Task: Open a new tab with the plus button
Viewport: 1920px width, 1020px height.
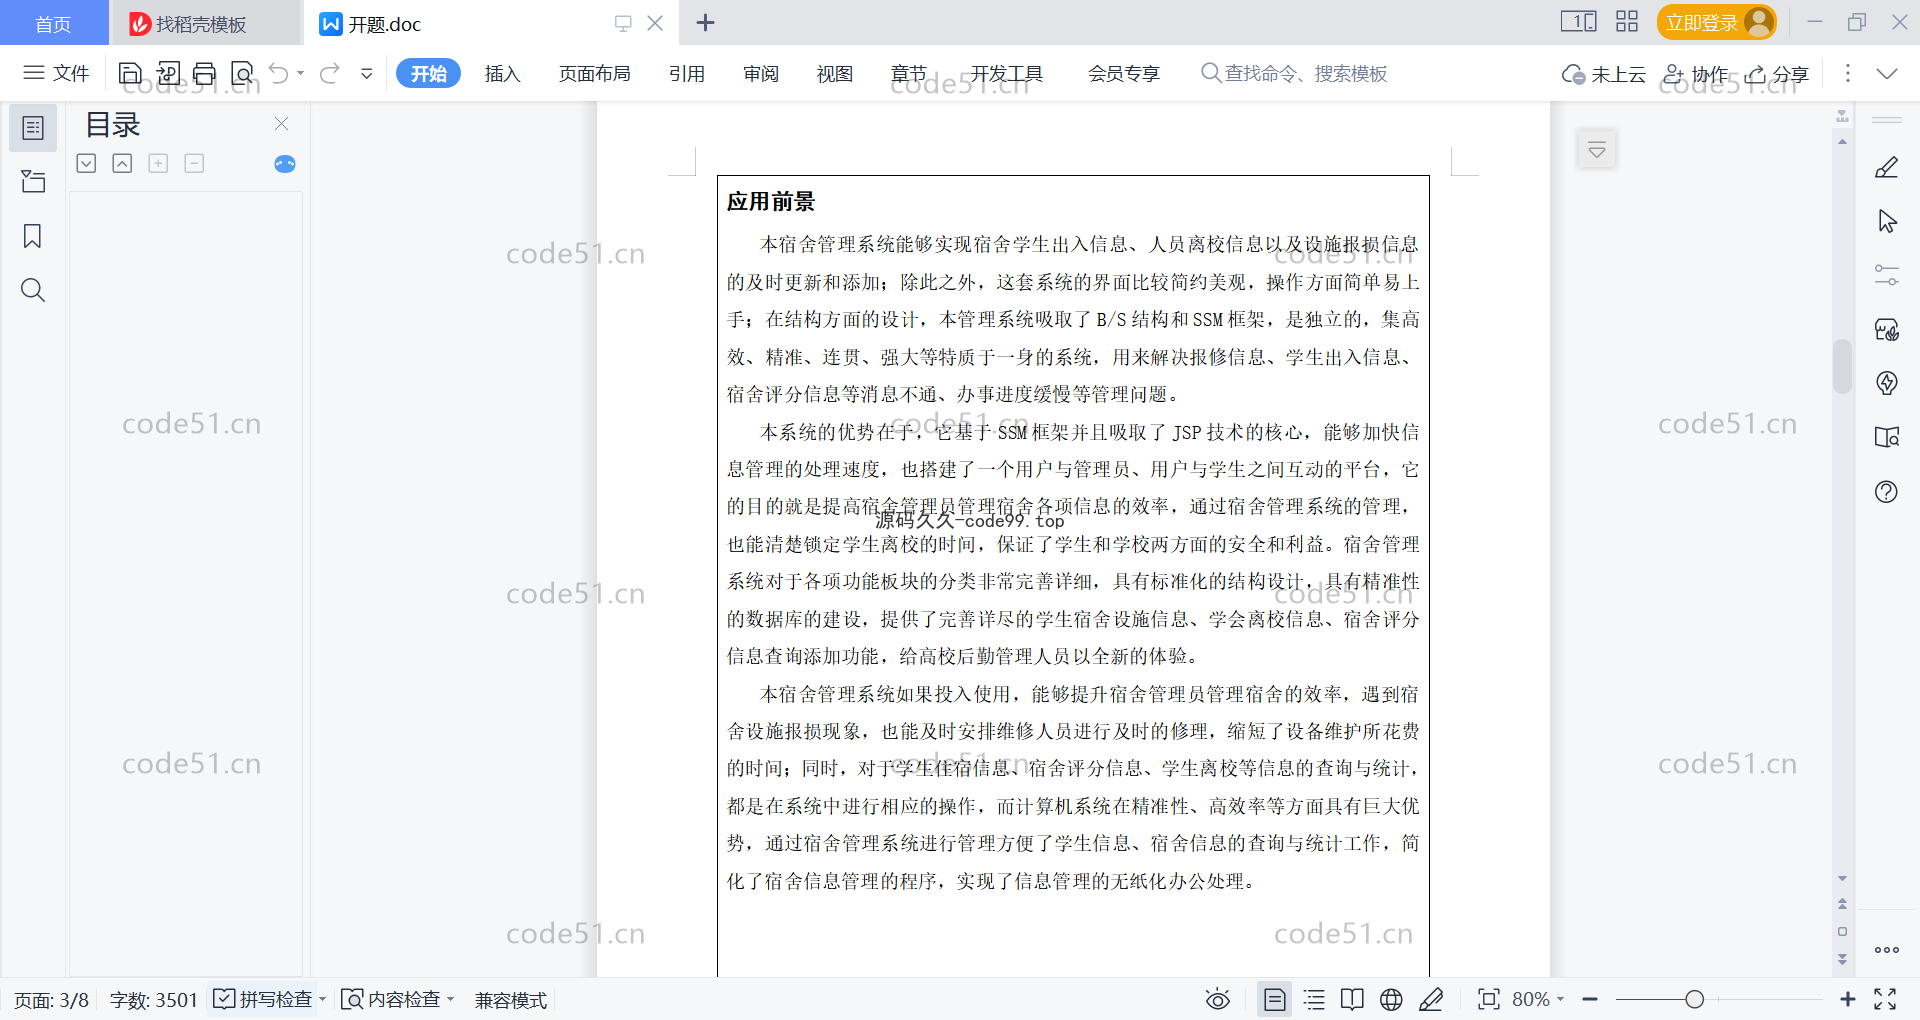Action: tap(705, 23)
